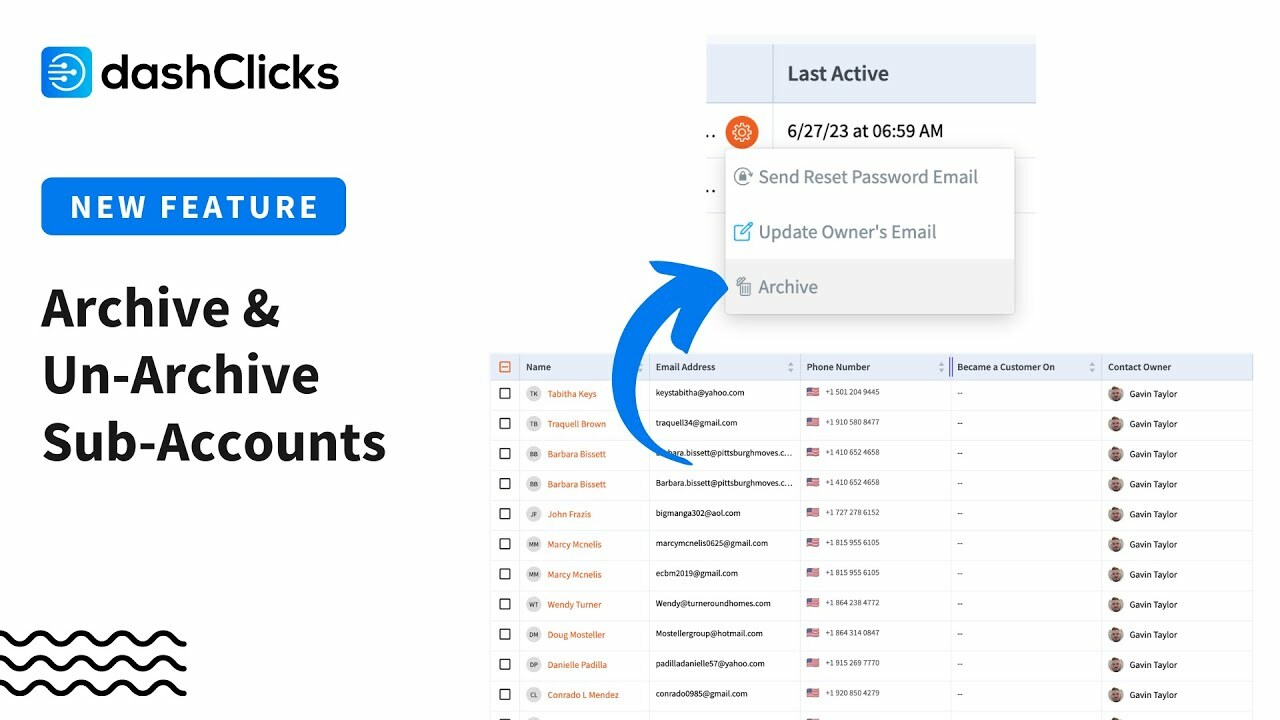
Task: Click the Last Active column header
Action: (839, 73)
